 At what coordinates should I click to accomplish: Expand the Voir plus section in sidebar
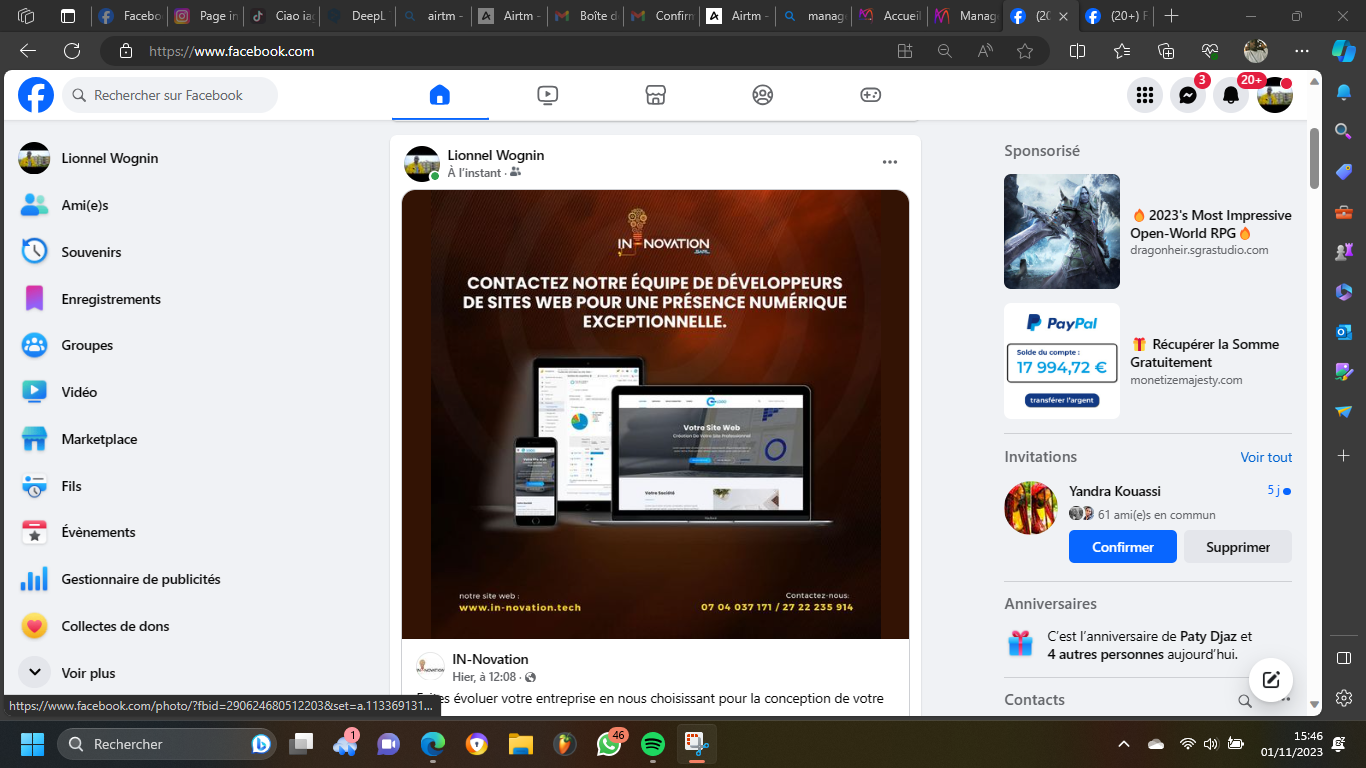[88, 673]
